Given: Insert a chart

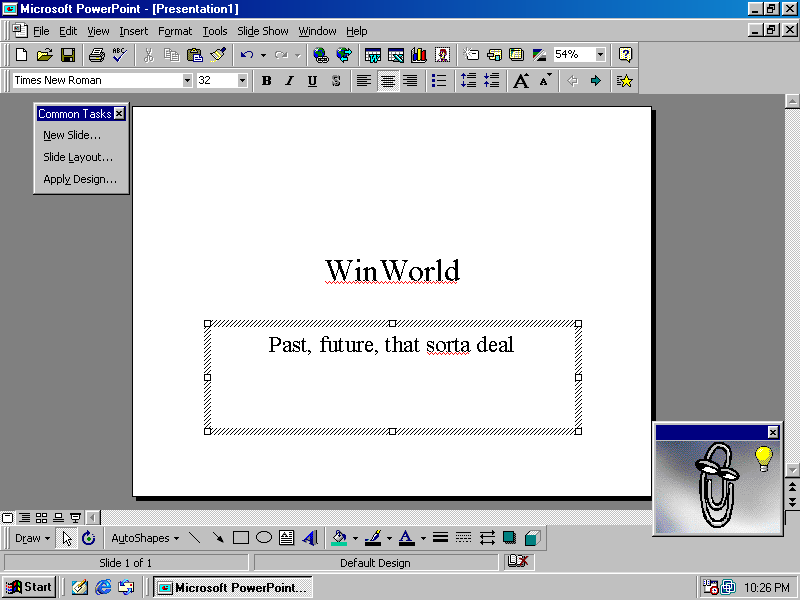Looking at the screenshot, I should pos(419,55).
